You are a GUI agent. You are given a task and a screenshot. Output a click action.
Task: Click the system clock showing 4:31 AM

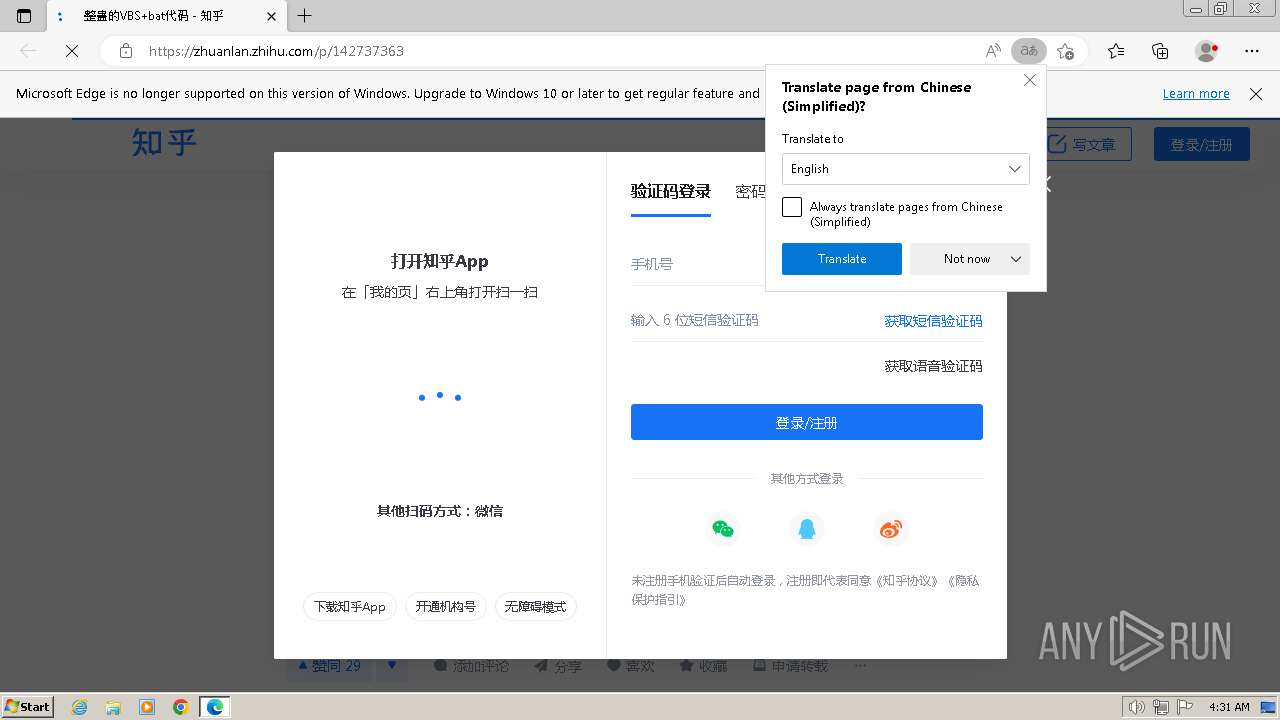[1229, 707]
